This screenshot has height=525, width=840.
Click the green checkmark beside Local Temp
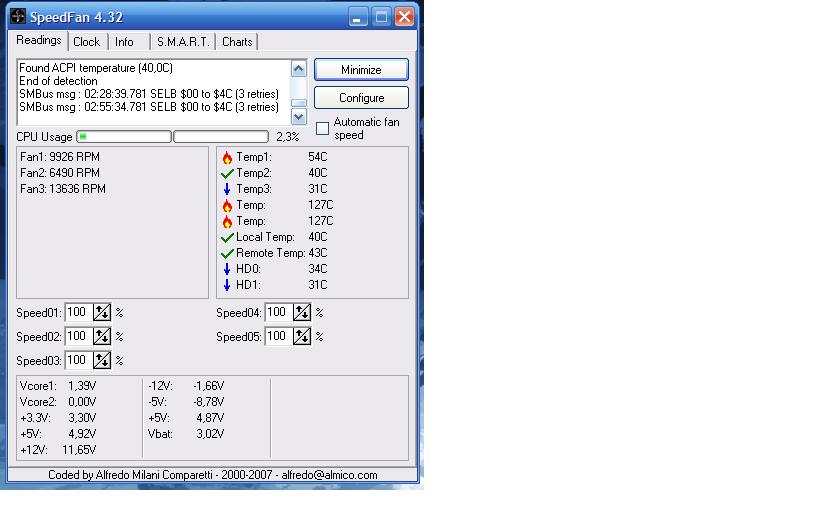[227, 237]
